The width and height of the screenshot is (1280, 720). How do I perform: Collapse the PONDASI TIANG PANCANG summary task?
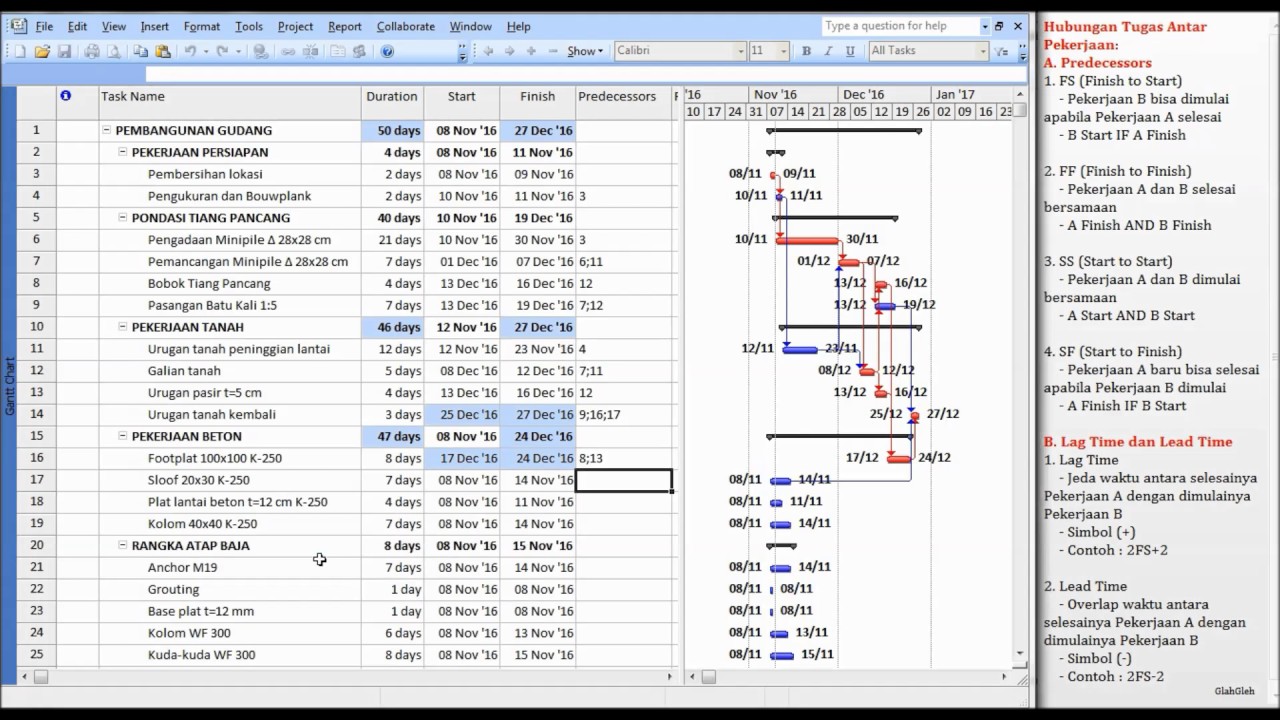pos(122,217)
